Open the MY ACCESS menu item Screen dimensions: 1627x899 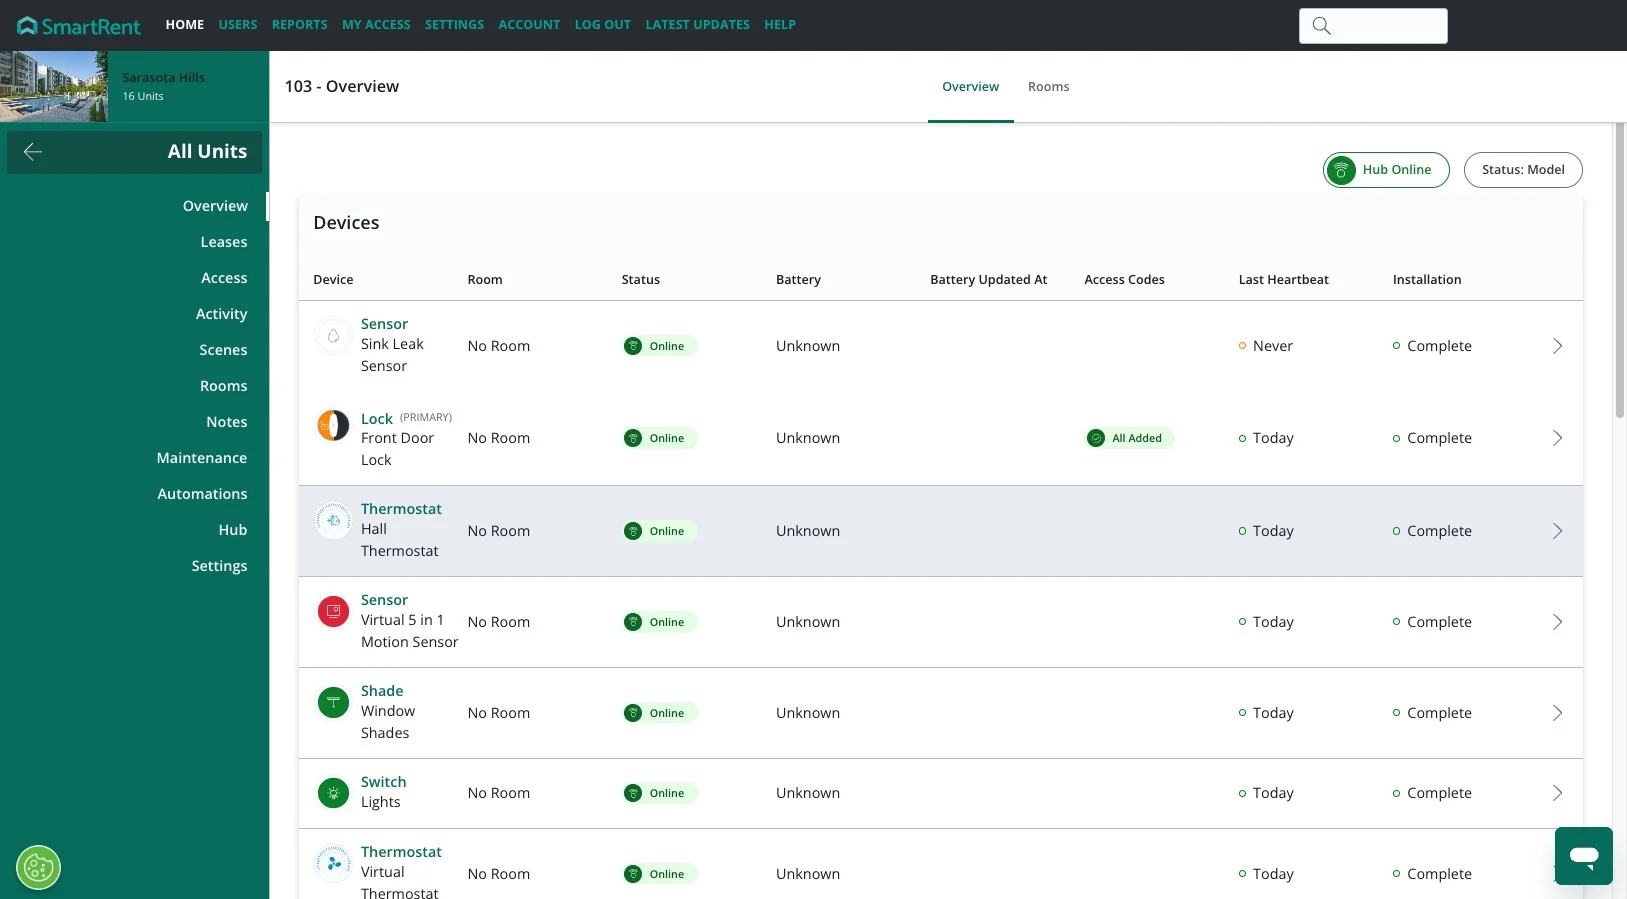[x=376, y=25]
